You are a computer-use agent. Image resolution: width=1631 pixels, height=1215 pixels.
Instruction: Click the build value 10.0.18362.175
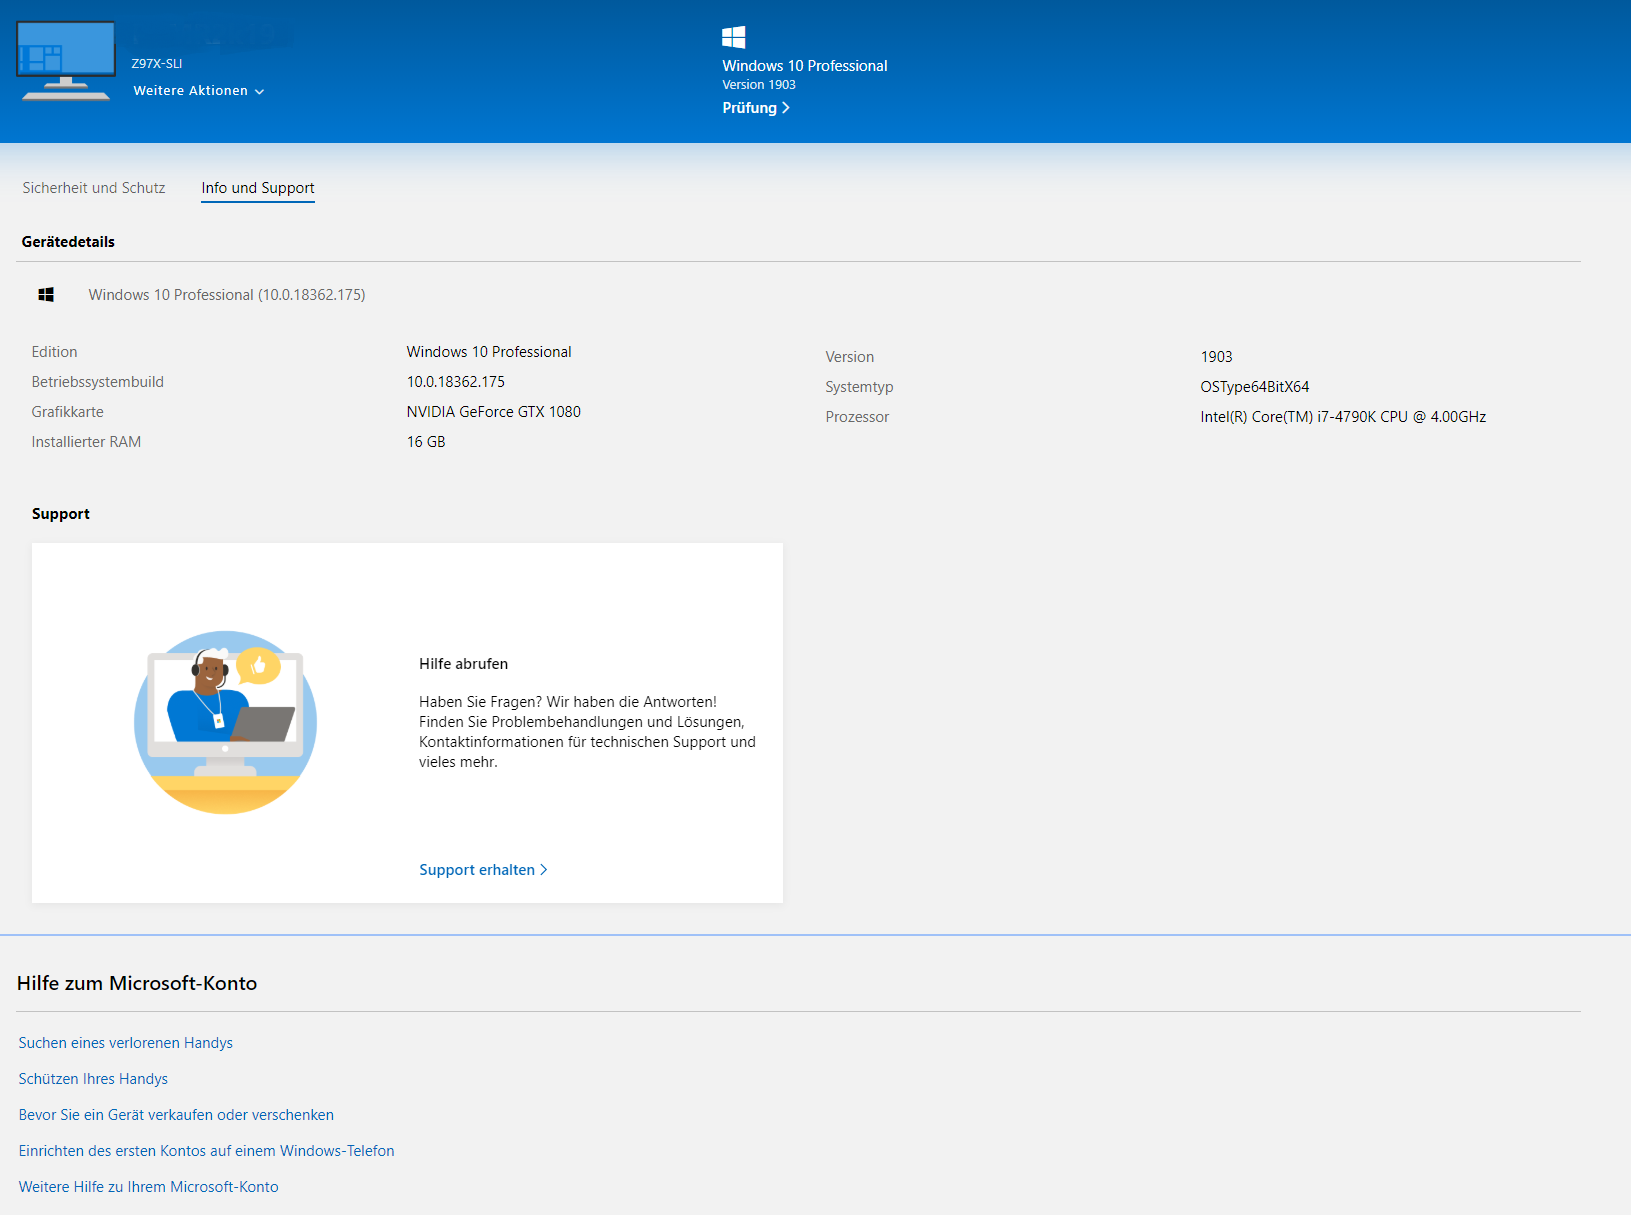(456, 382)
